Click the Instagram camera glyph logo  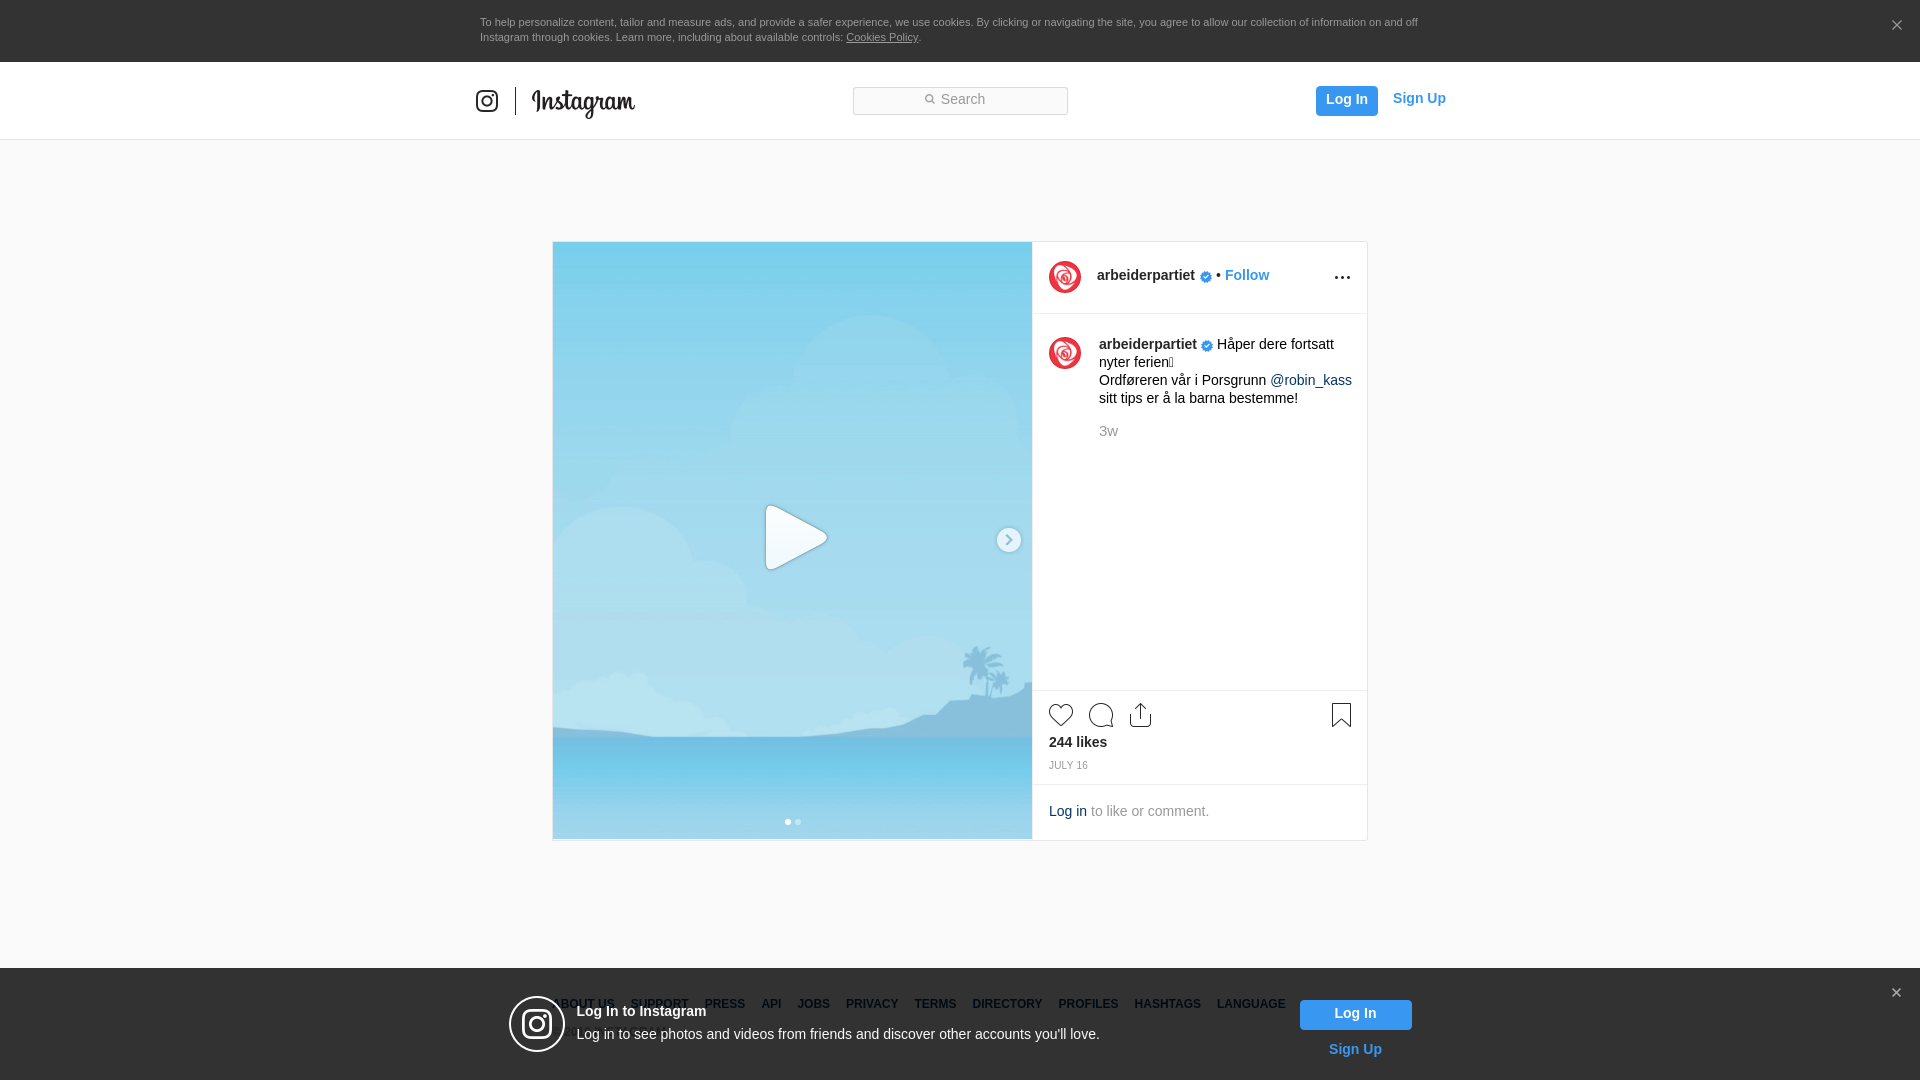pyautogui.click(x=487, y=101)
